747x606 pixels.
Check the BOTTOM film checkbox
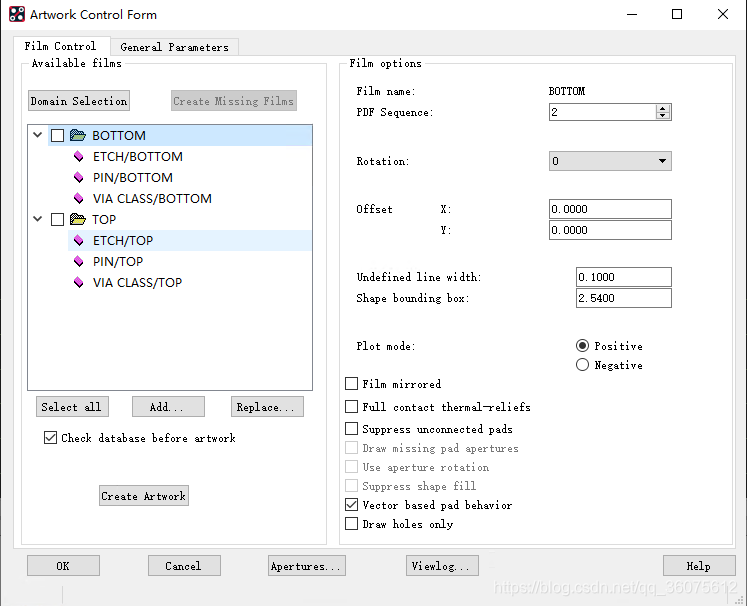[57, 135]
